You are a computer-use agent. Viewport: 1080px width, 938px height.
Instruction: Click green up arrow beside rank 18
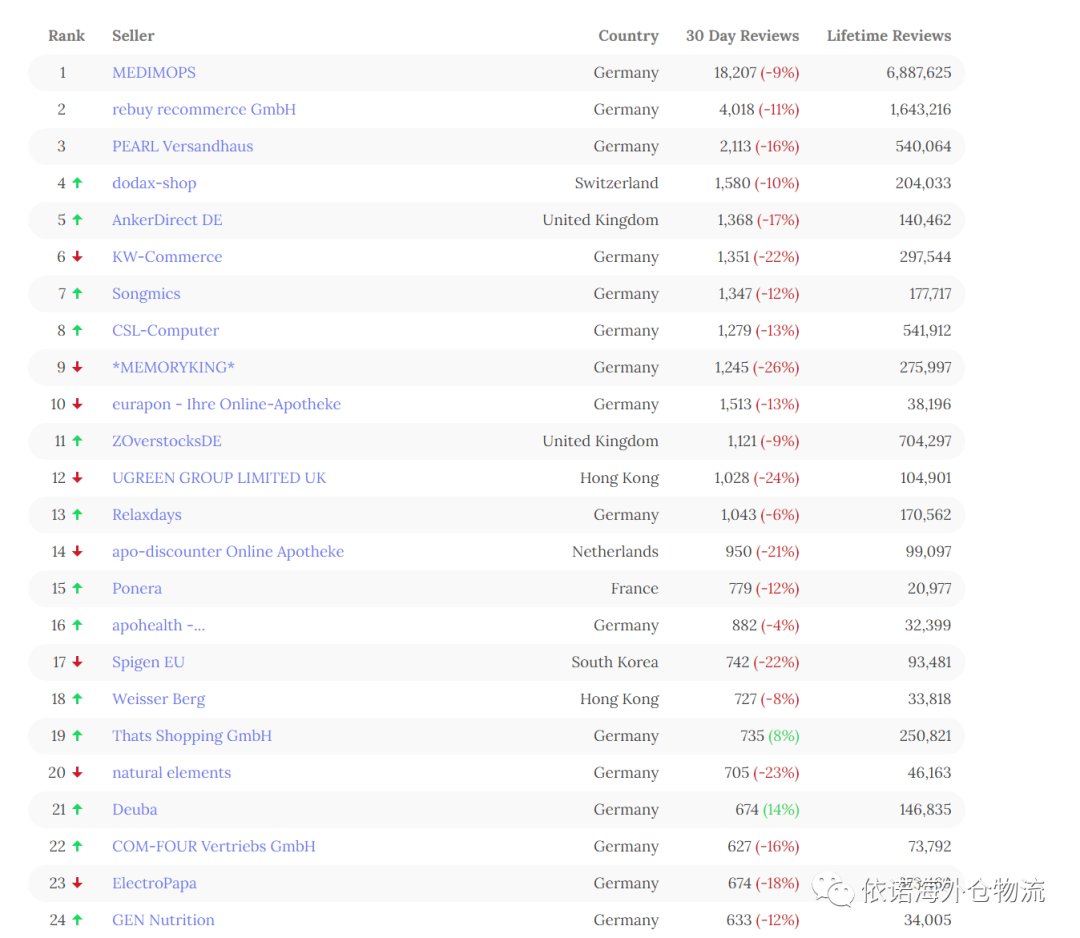pyautogui.click(x=77, y=699)
